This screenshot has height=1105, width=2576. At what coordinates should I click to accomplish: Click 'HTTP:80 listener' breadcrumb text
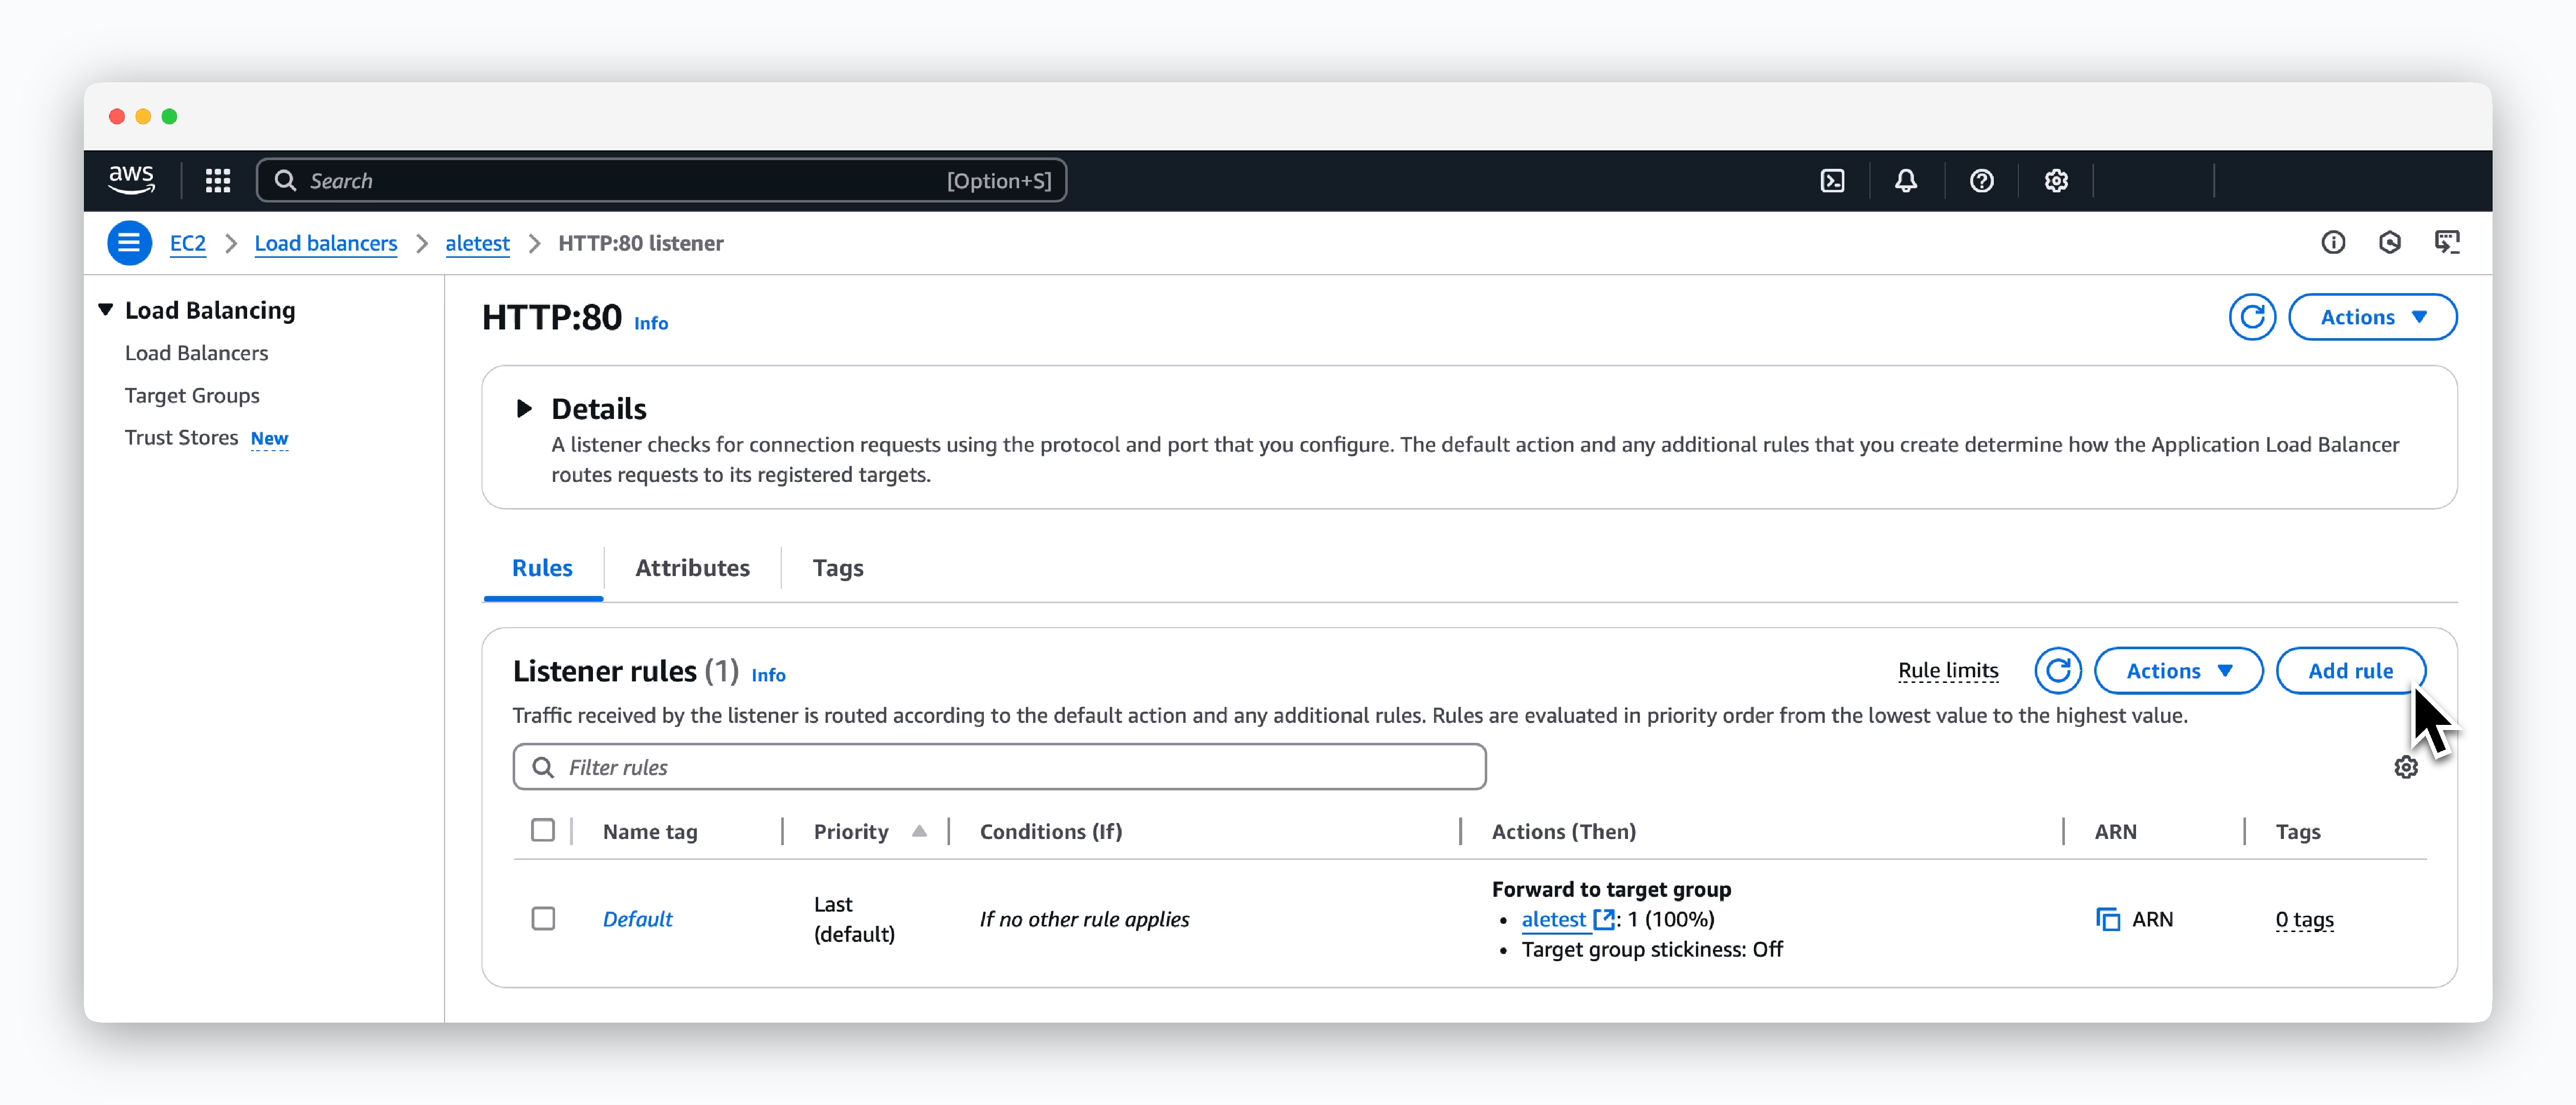640,243
